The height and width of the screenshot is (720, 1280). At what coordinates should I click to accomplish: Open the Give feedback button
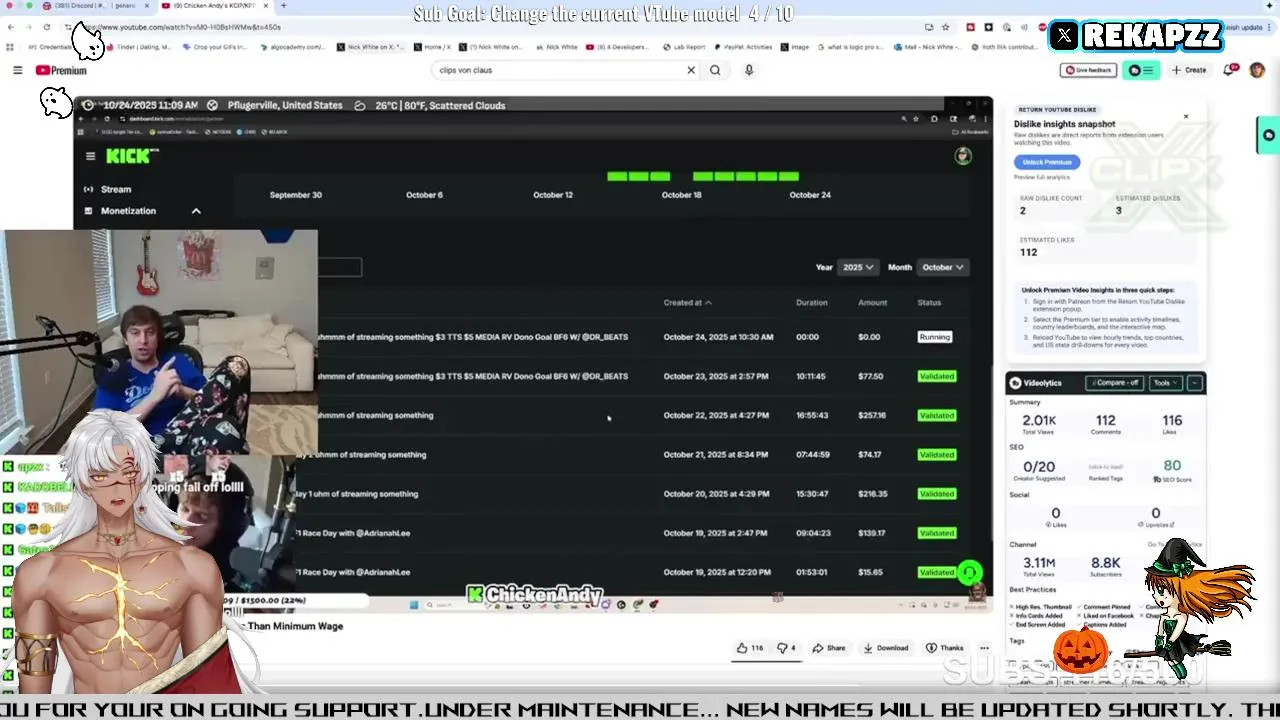1088,70
